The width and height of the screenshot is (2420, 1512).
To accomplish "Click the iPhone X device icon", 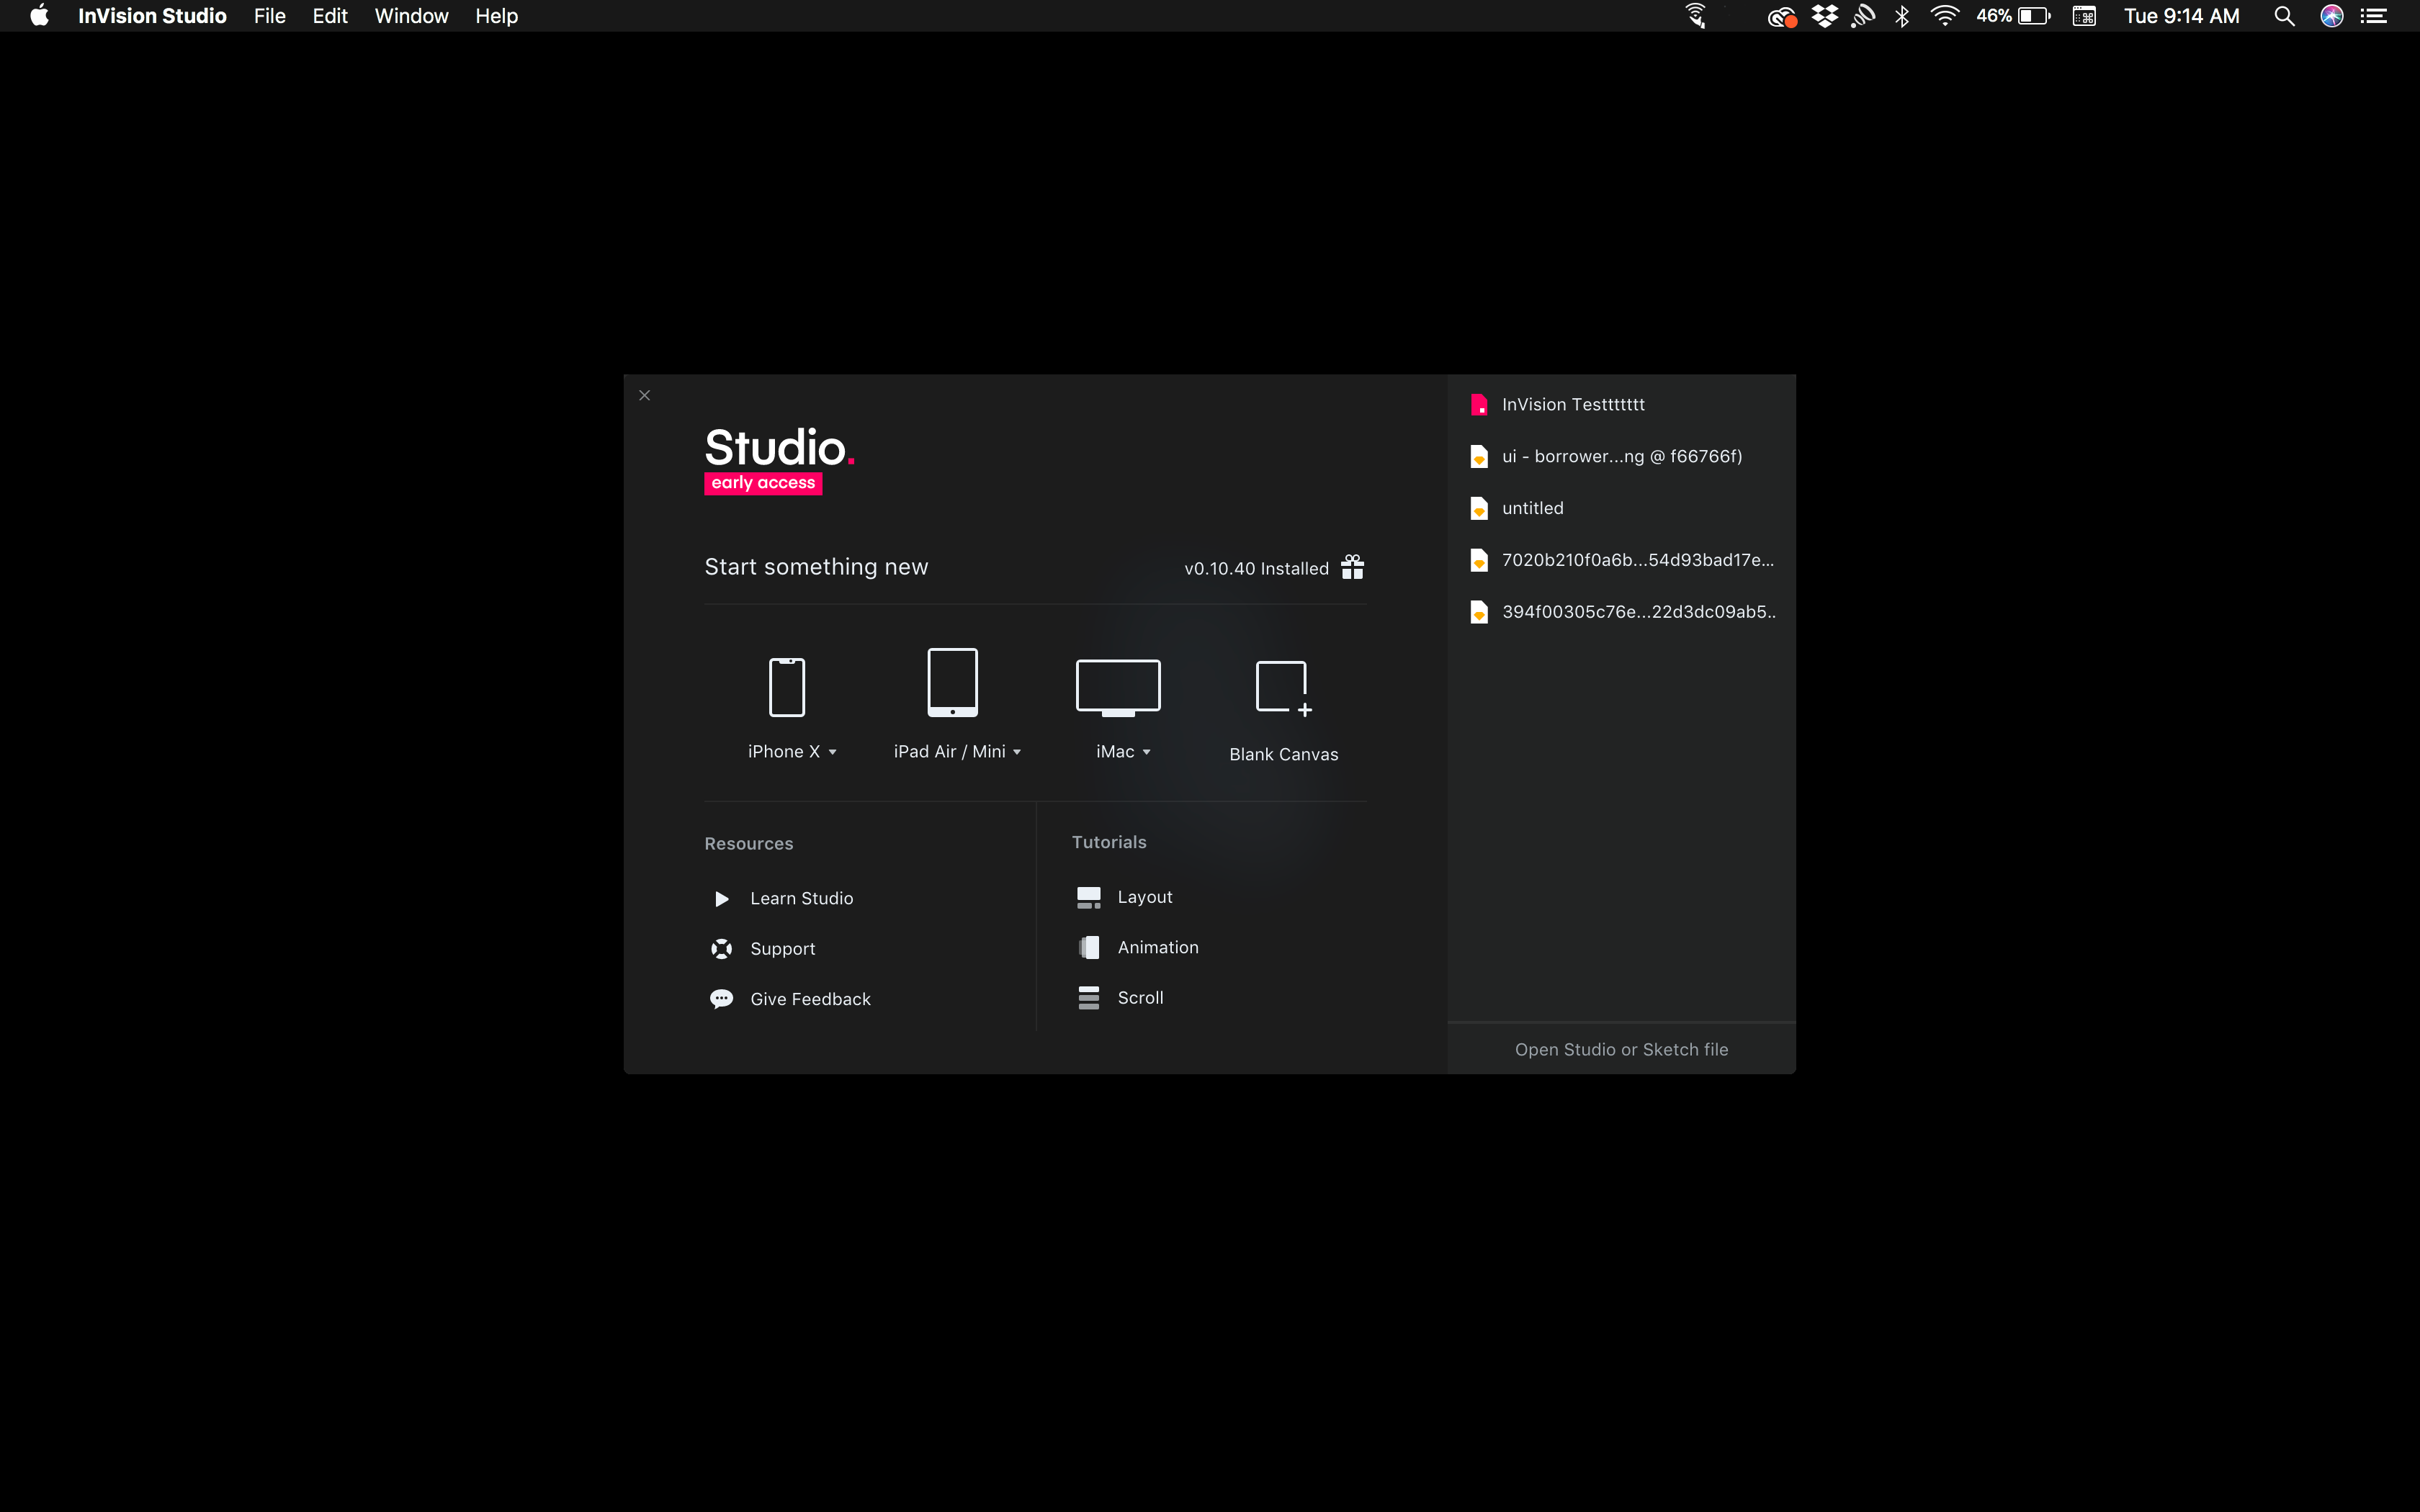I will click(x=787, y=687).
